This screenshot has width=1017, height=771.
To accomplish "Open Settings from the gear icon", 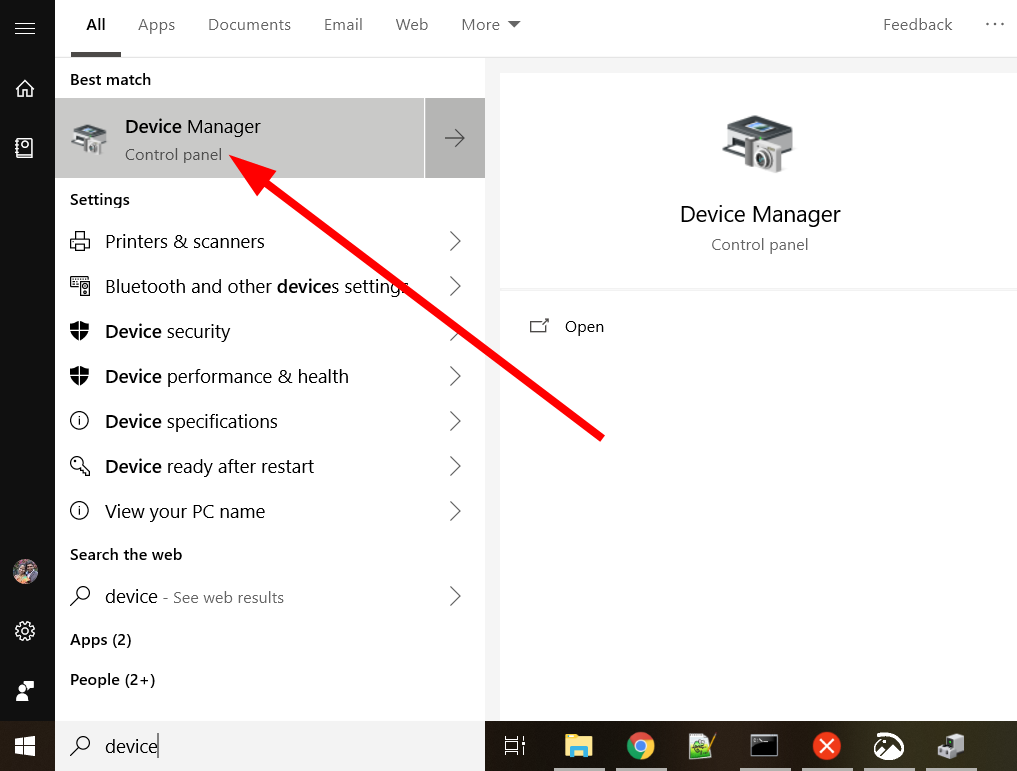I will point(27,631).
